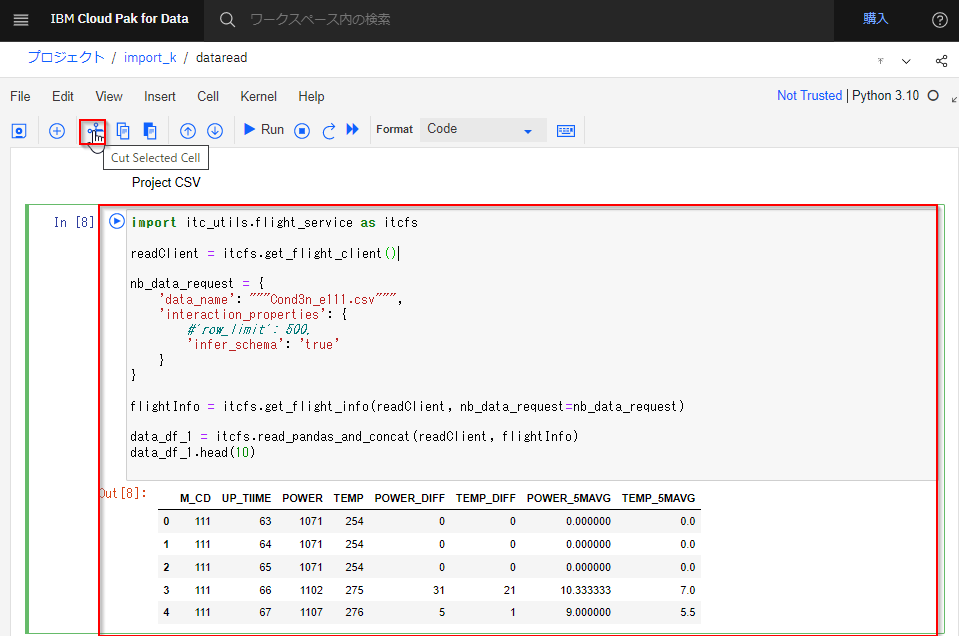Click the Not Trusted link
Viewport: 959px width, 636px height.
(809, 95)
